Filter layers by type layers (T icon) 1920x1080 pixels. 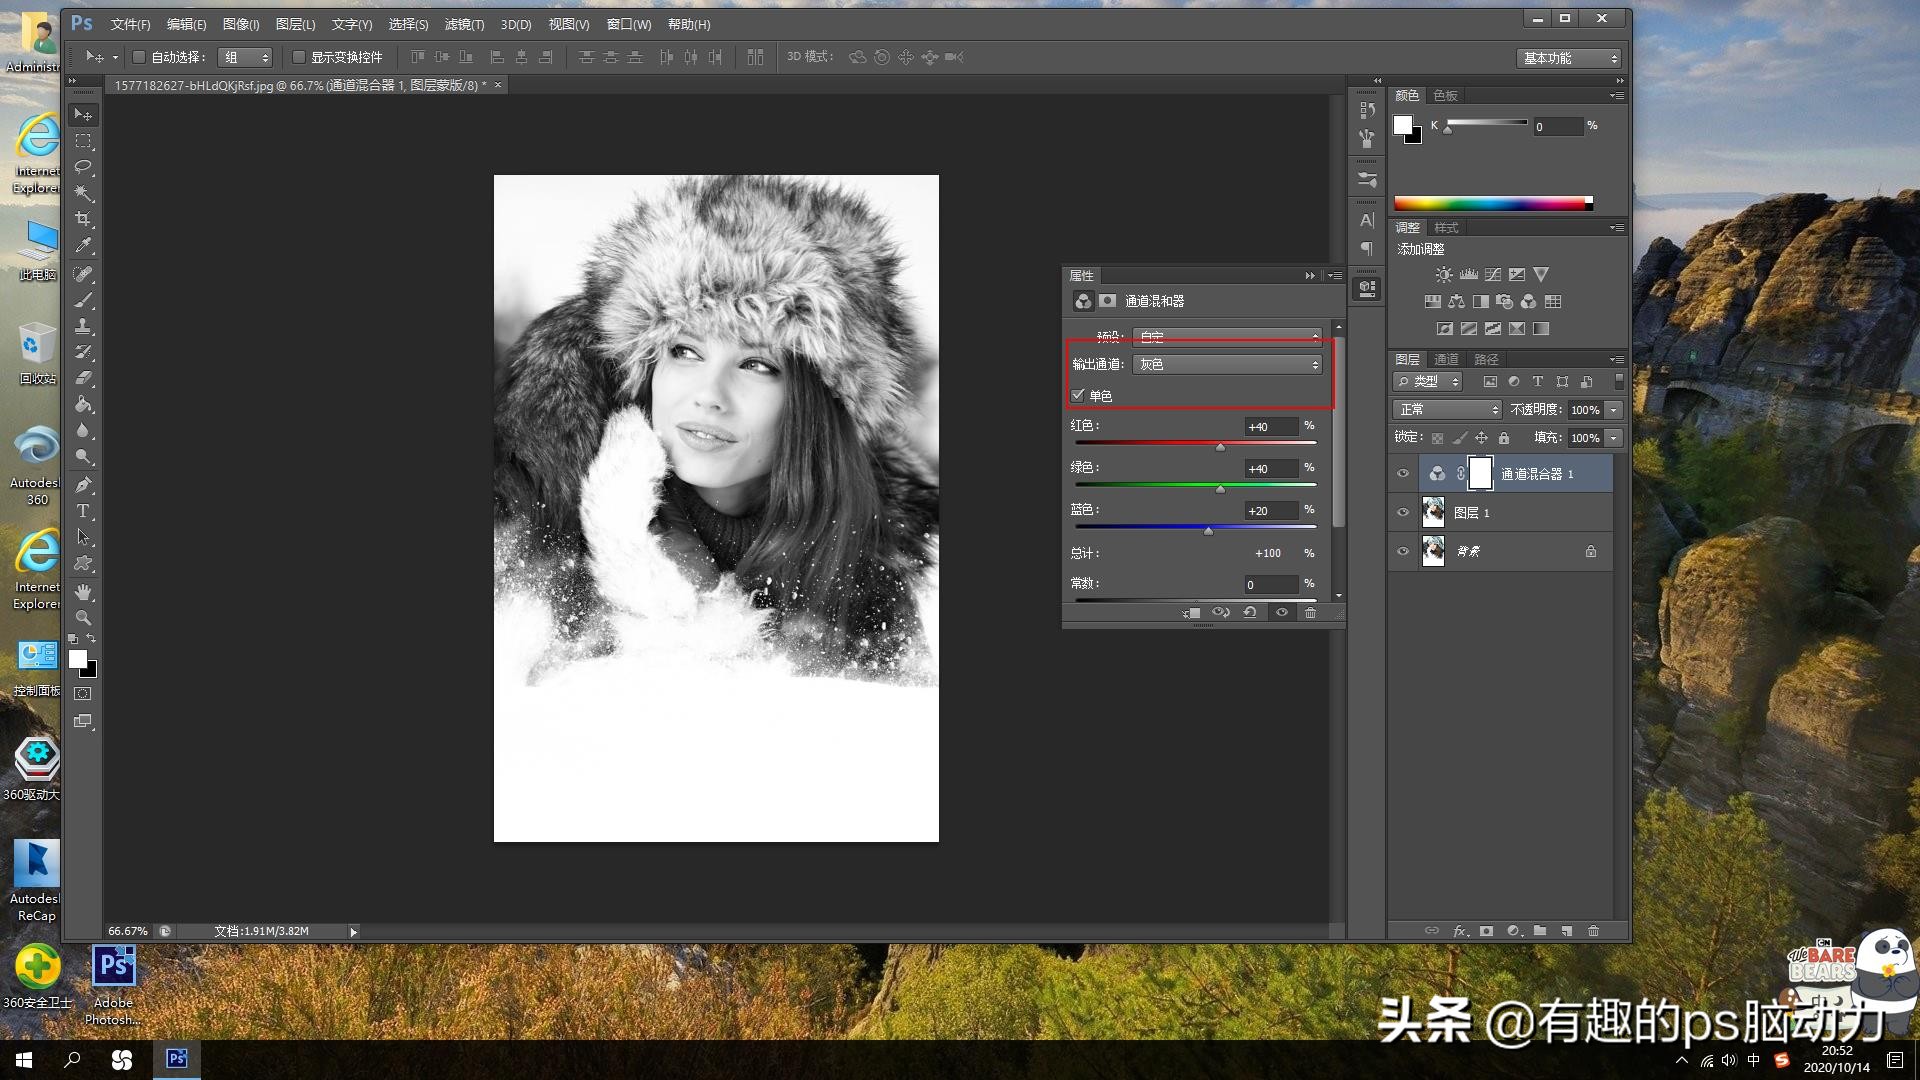[1538, 382]
